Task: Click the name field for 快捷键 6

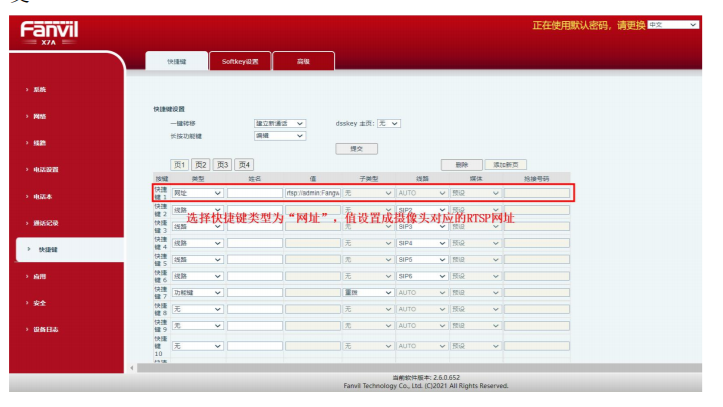Action: [255, 277]
